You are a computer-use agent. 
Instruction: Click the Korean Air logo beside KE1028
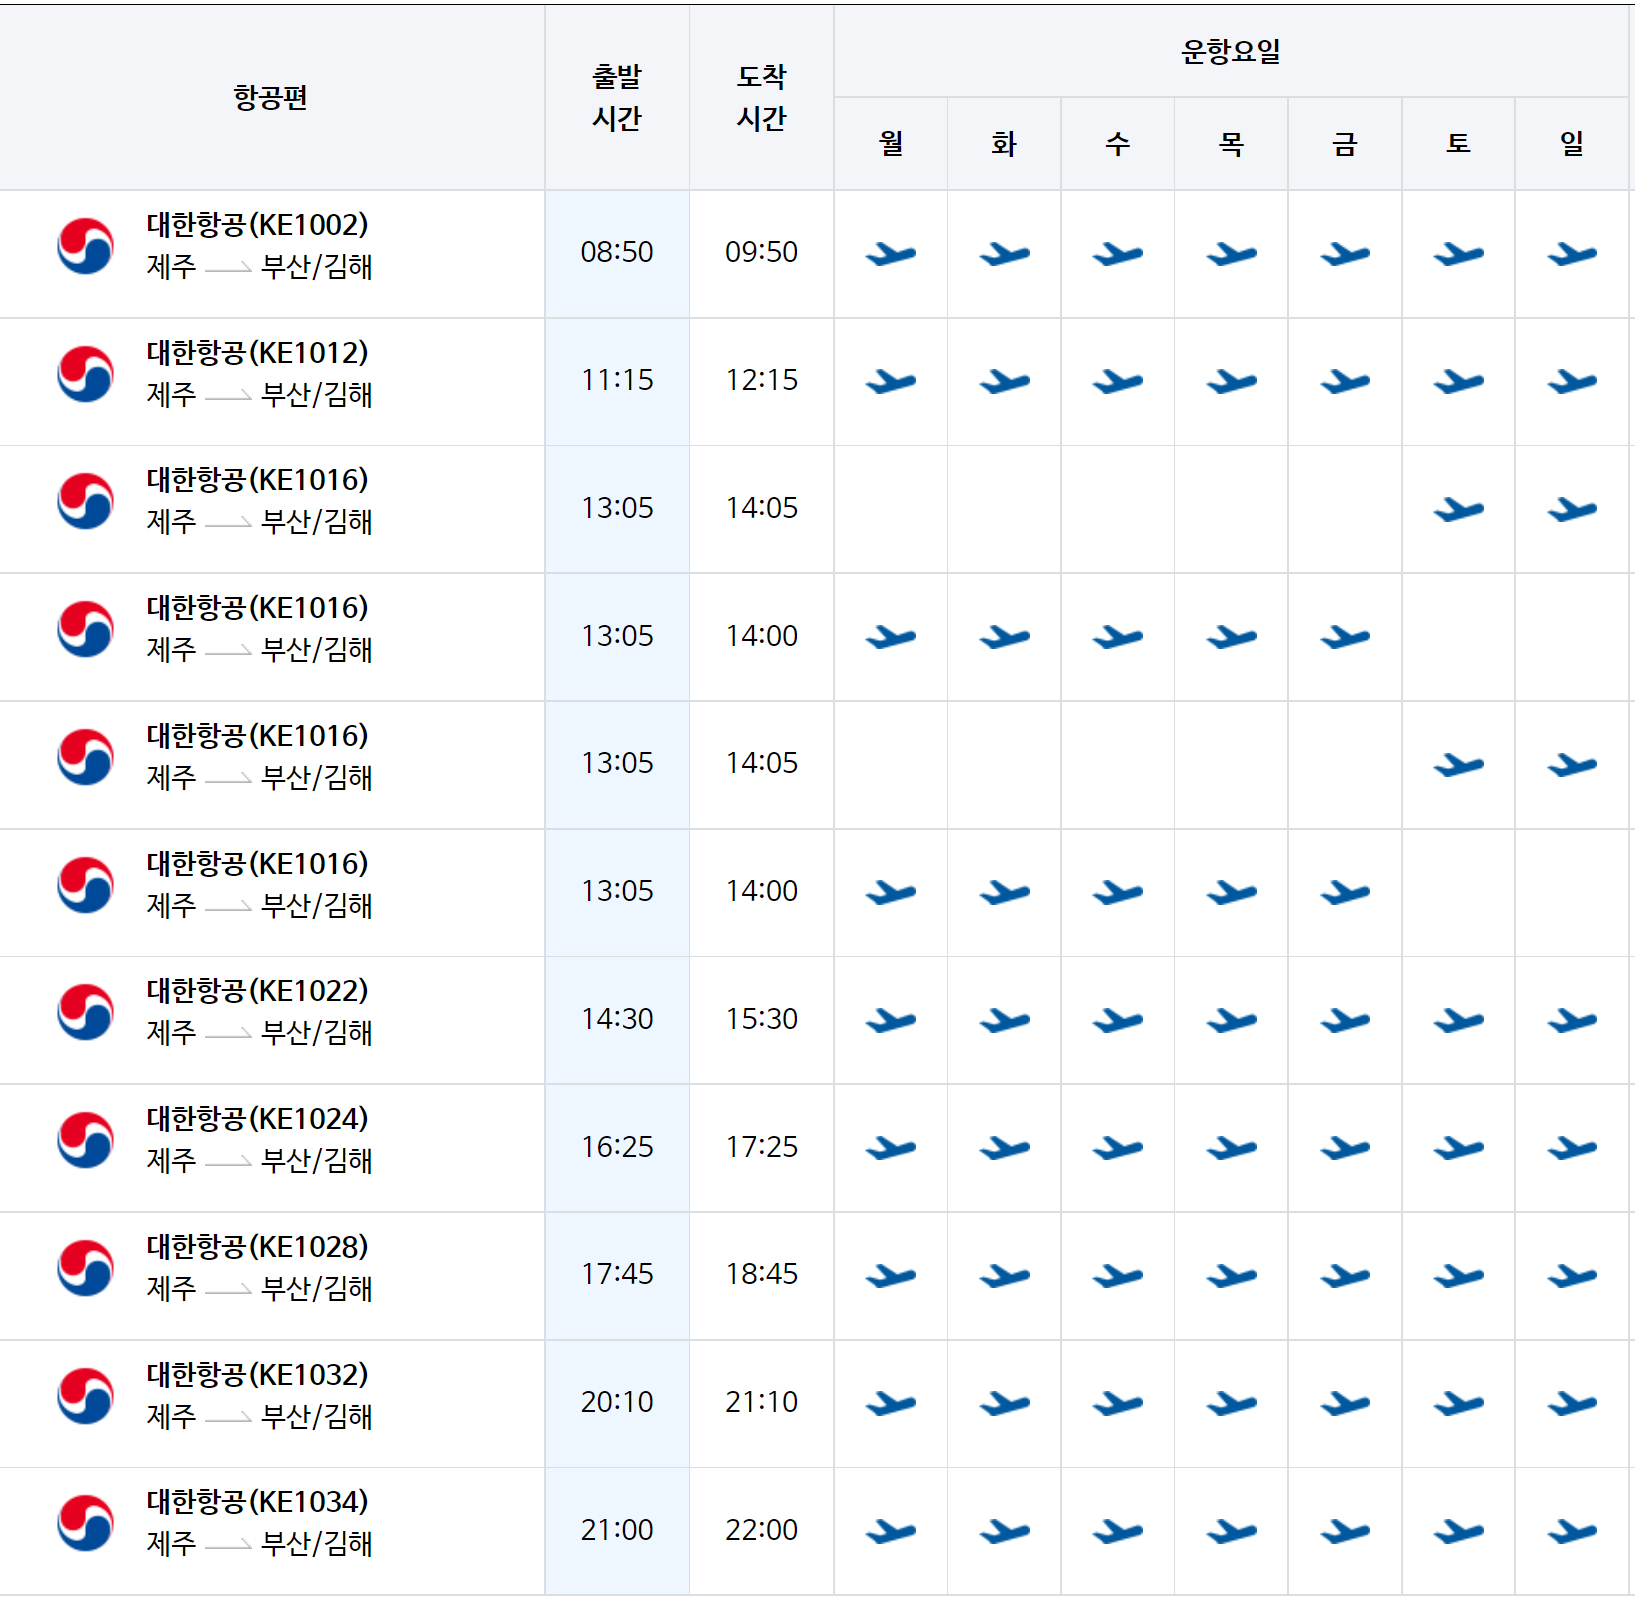pos(85,1268)
